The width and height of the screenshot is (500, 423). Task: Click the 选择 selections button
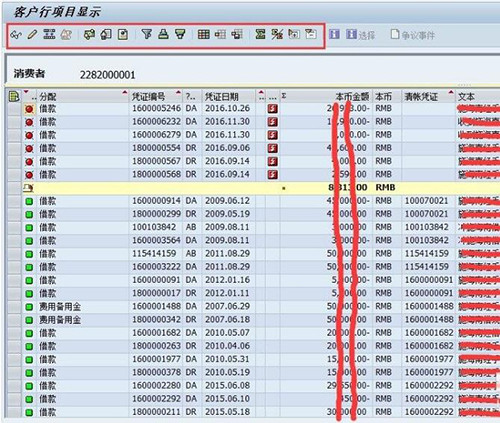[361, 35]
